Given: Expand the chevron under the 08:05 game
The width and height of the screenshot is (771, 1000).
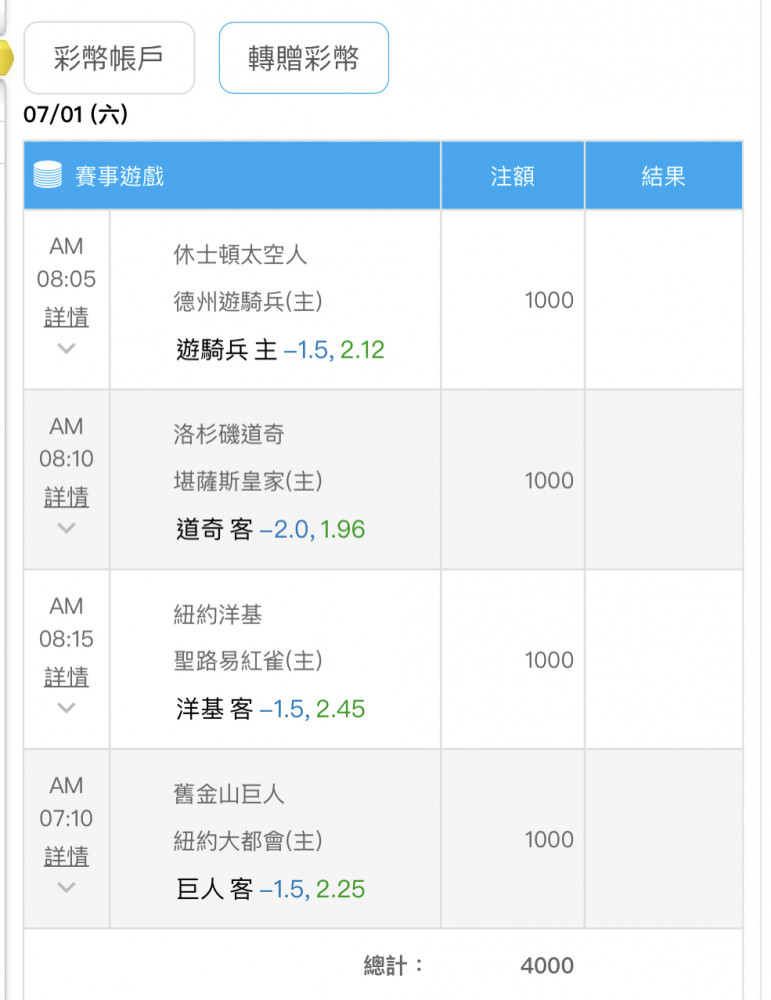Looking at the screenshot, I should (x=66, y=348).
